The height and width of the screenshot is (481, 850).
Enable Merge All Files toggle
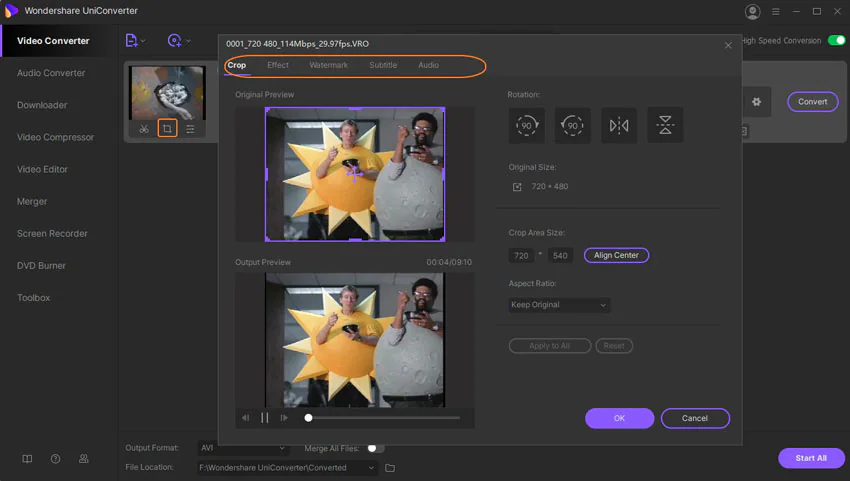[376, 449]
